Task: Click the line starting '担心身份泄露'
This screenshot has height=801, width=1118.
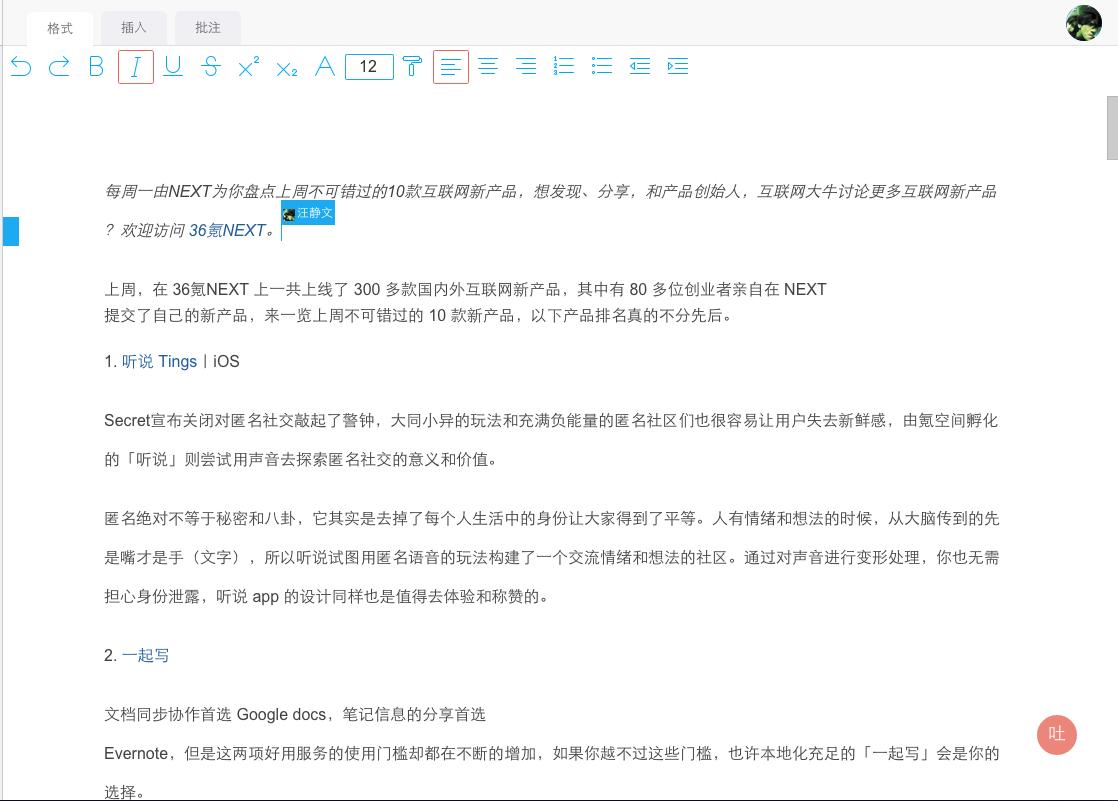Action: [327, 596]
